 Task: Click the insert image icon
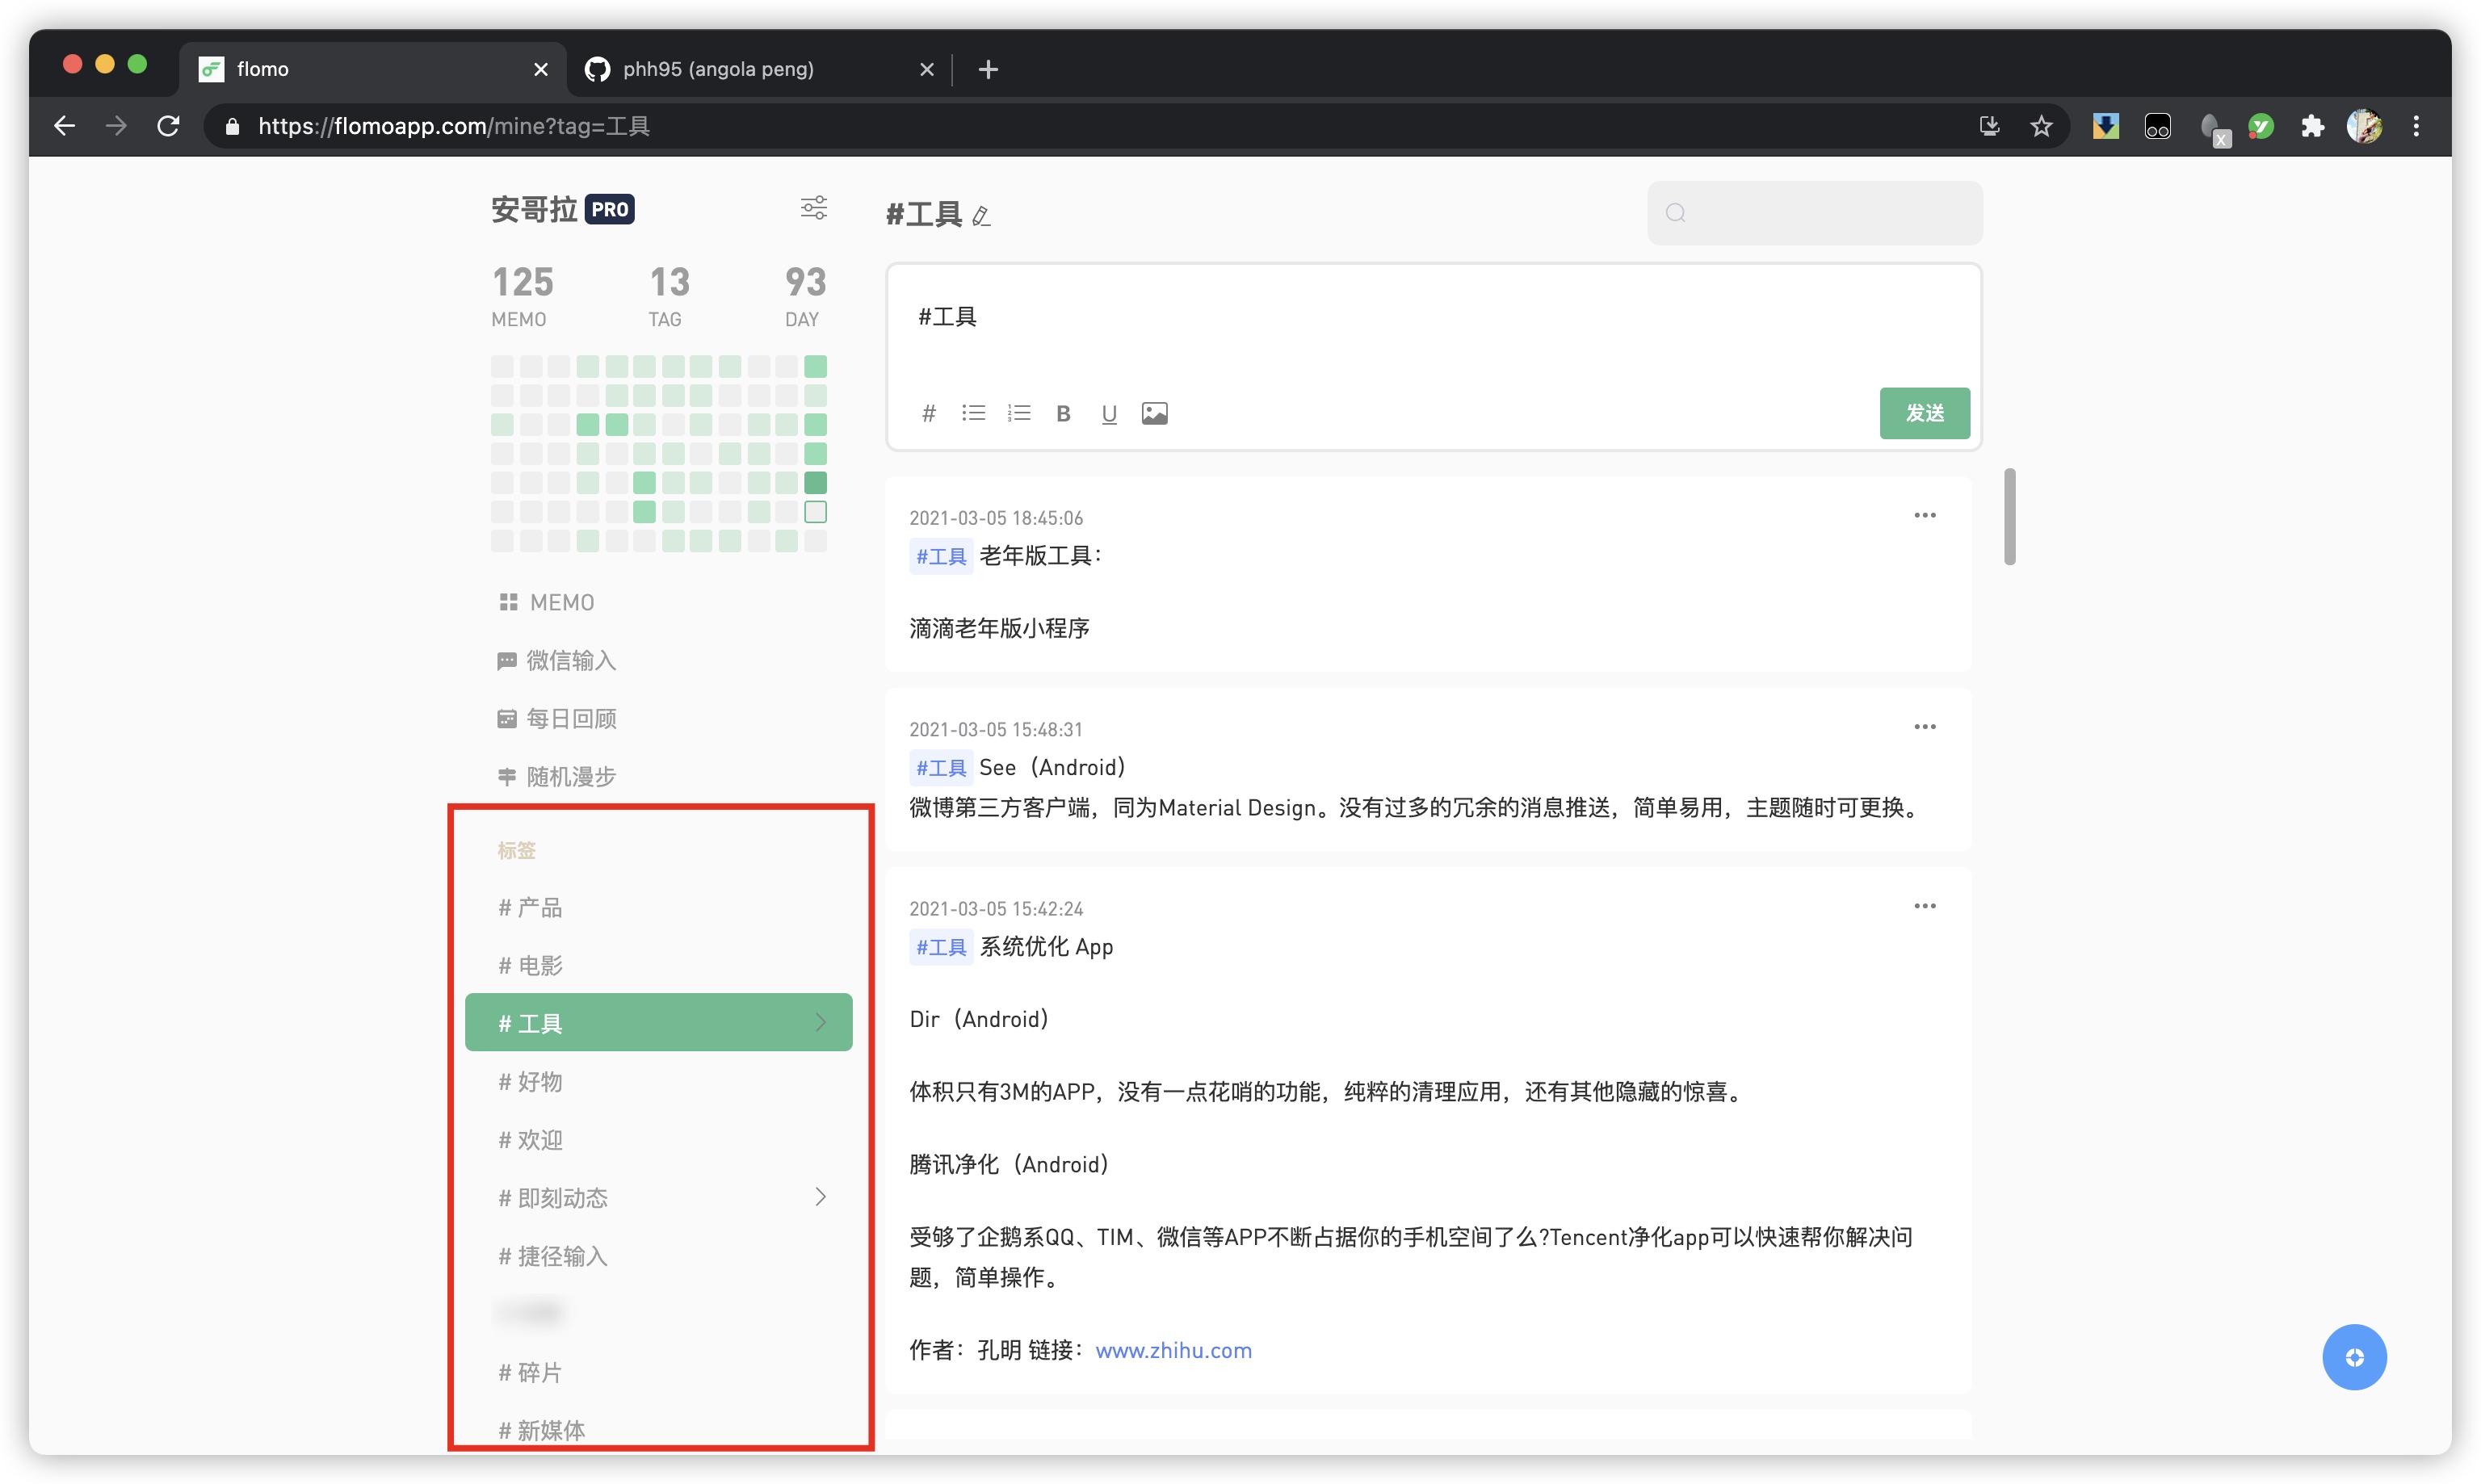(1154, 413)
